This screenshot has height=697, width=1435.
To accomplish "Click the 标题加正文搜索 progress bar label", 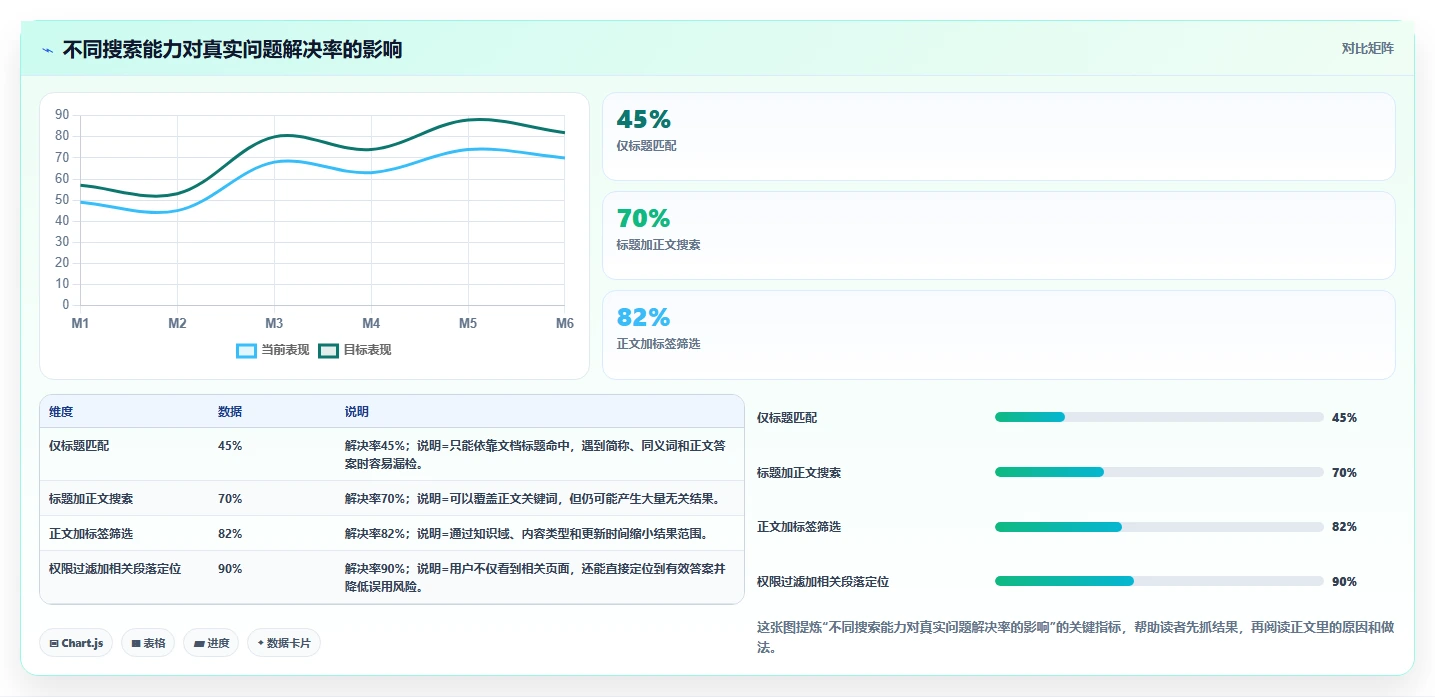I will point(799,472).
